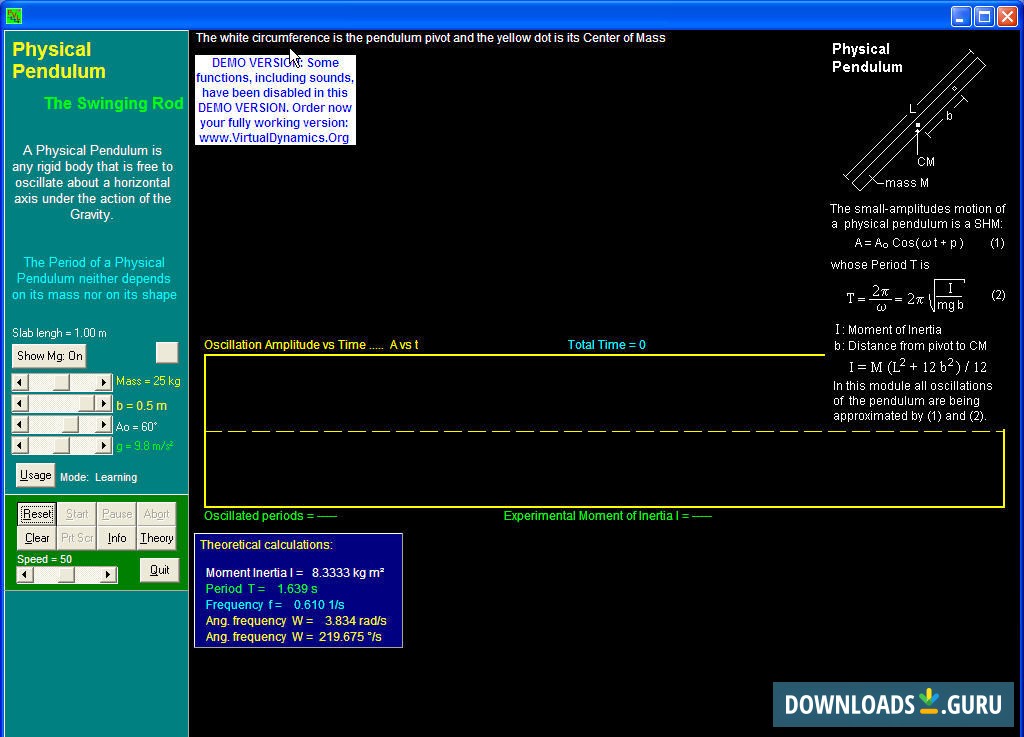Click Ang. frequency W = 3.834 rad/s
Viewport: 1024px width, 737px height.
tap(296, 621)
